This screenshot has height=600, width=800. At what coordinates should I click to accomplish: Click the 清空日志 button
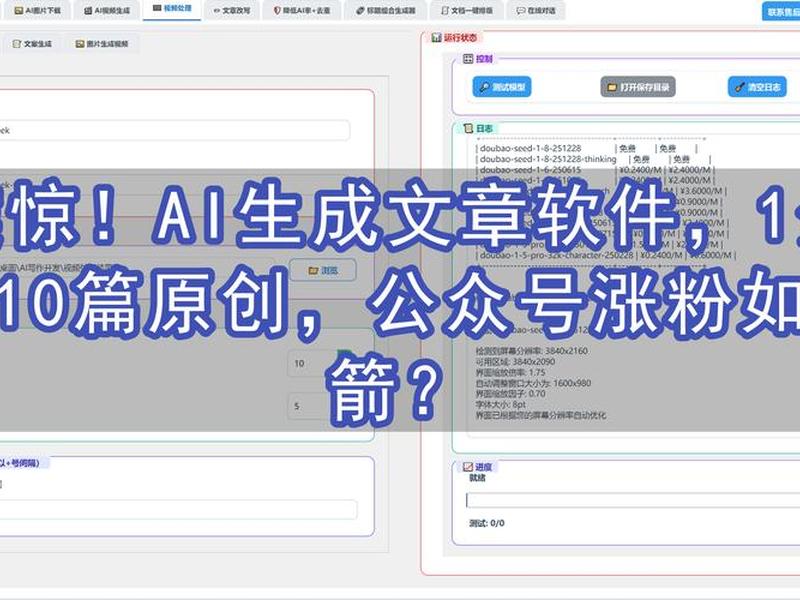757,87
